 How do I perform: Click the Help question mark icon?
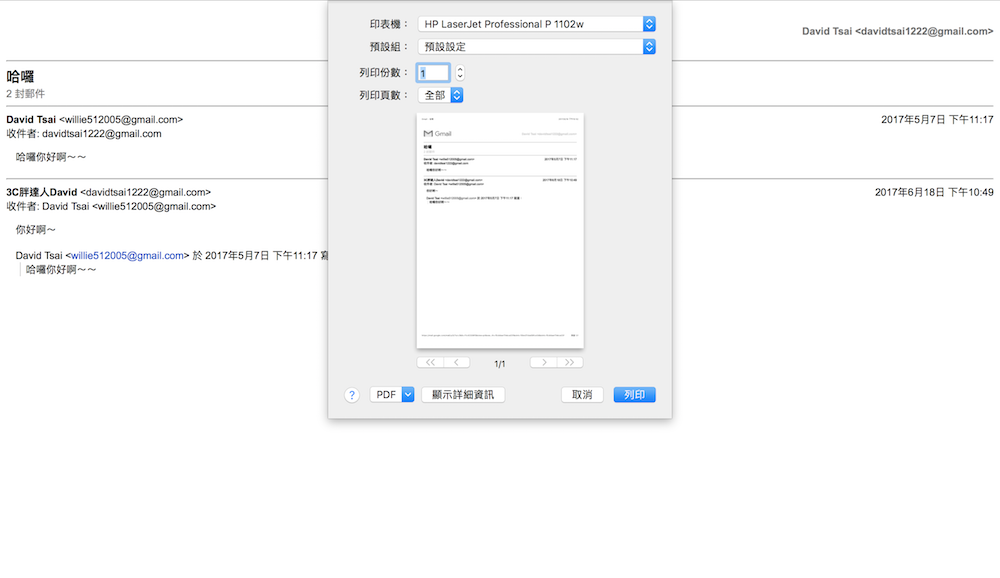click(x=351, y=394)
